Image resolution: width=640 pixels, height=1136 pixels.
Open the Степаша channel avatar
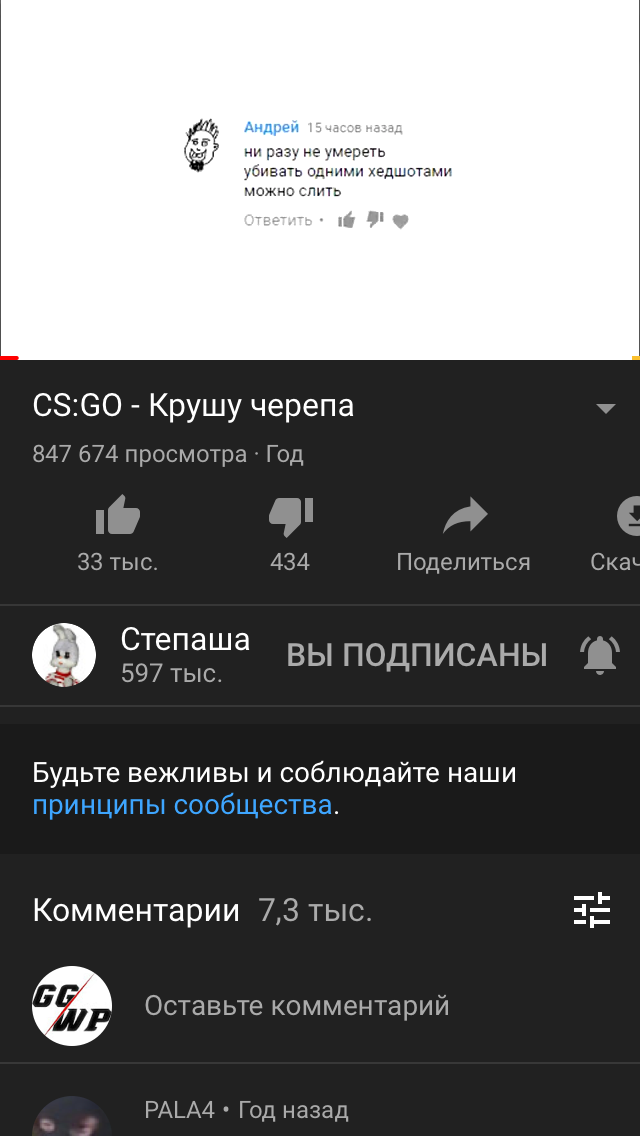64,655
